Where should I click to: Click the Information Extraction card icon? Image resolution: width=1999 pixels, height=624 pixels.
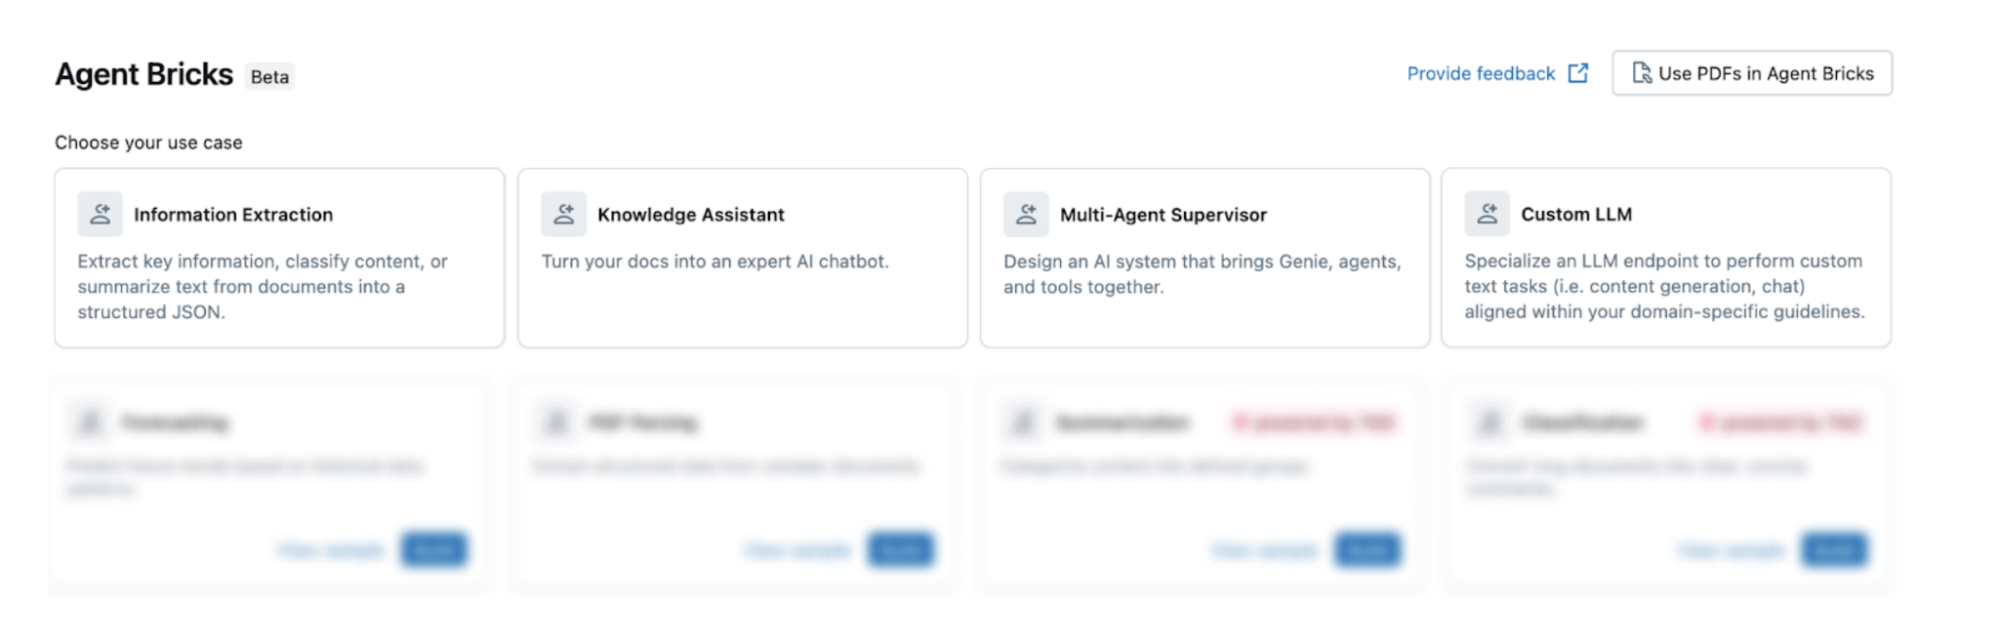point(100,214)
